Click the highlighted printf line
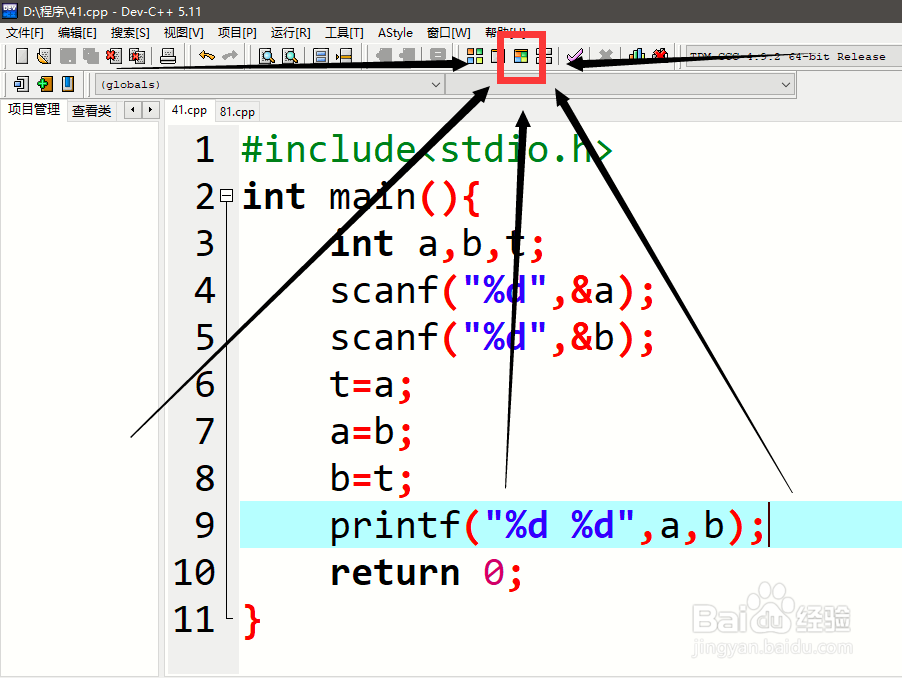 coord(571,524)
